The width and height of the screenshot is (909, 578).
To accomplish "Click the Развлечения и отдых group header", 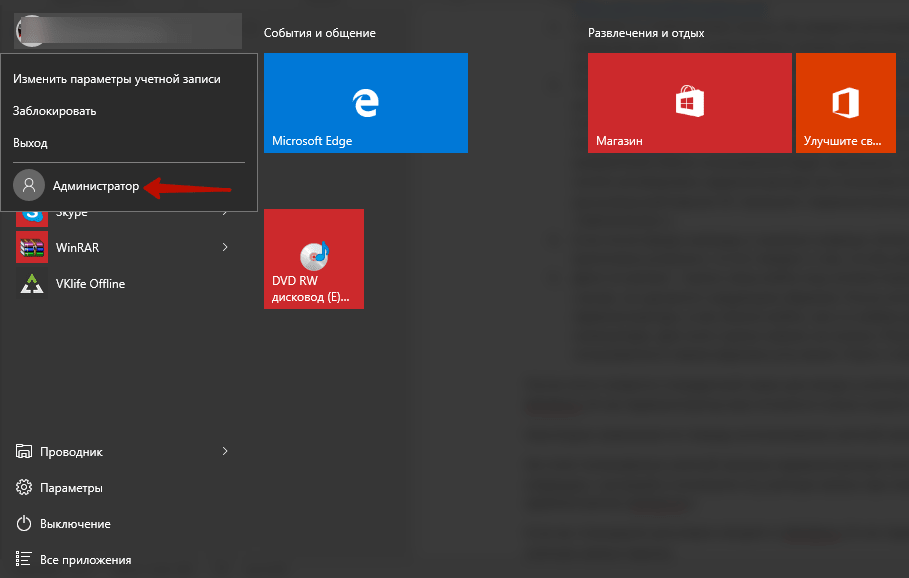I will click(646, 33).
